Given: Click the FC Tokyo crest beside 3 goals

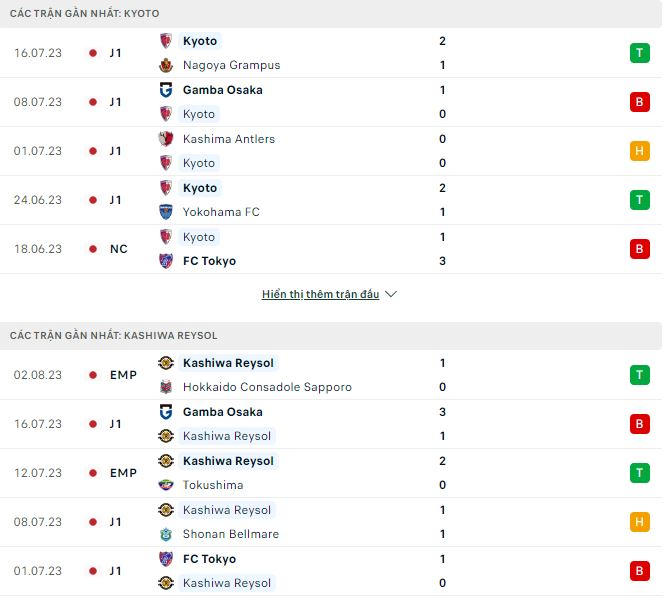Looking at the screenshot, I should (x=166, y=261).
